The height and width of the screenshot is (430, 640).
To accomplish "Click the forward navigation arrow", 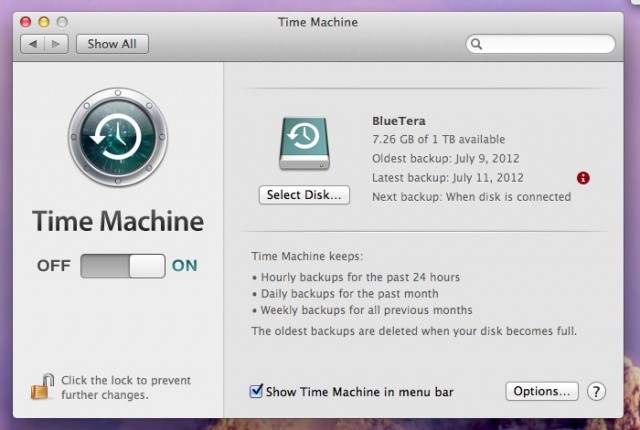I will click(56, 44).
